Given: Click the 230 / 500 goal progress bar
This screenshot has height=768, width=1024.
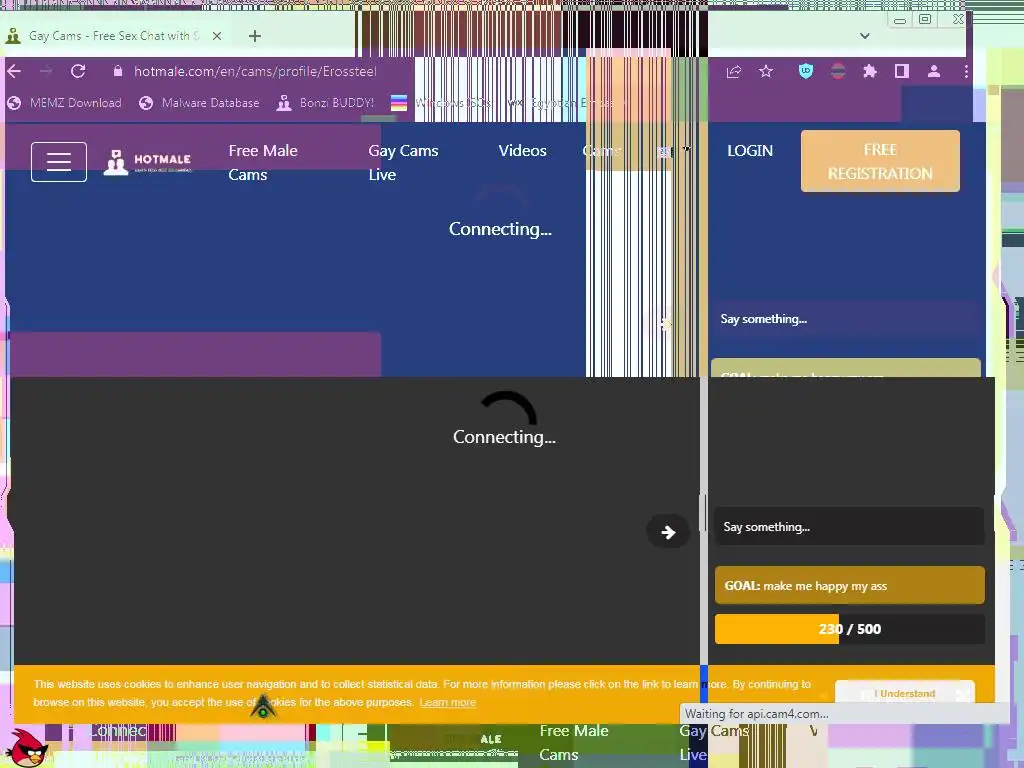Looking at the screenshot, I should [849, 629].
